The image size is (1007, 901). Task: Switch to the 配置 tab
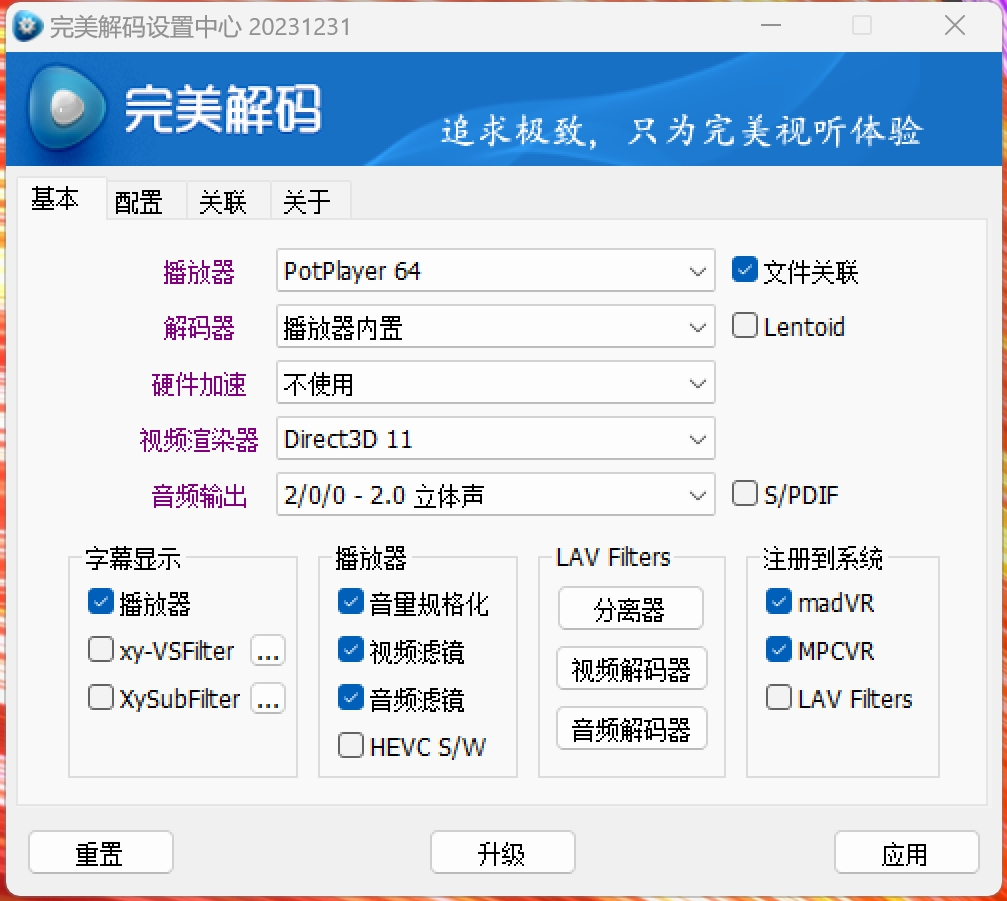click(138, 202)
